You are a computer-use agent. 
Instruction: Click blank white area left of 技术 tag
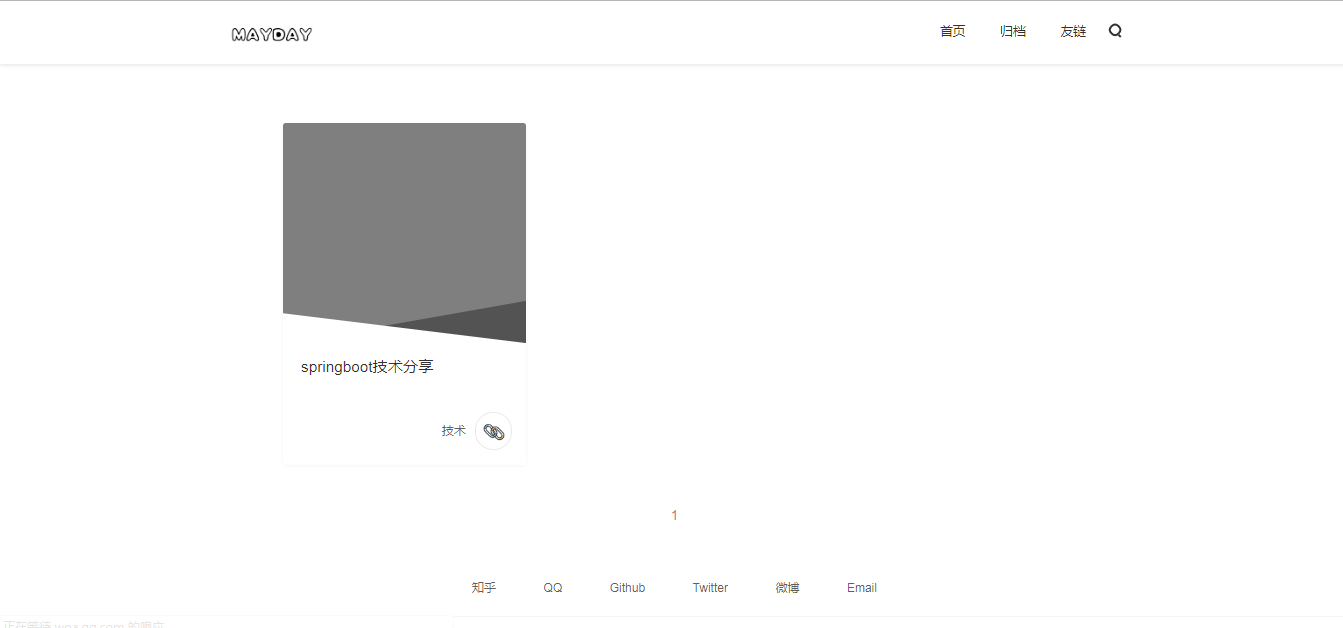(360, 431)
